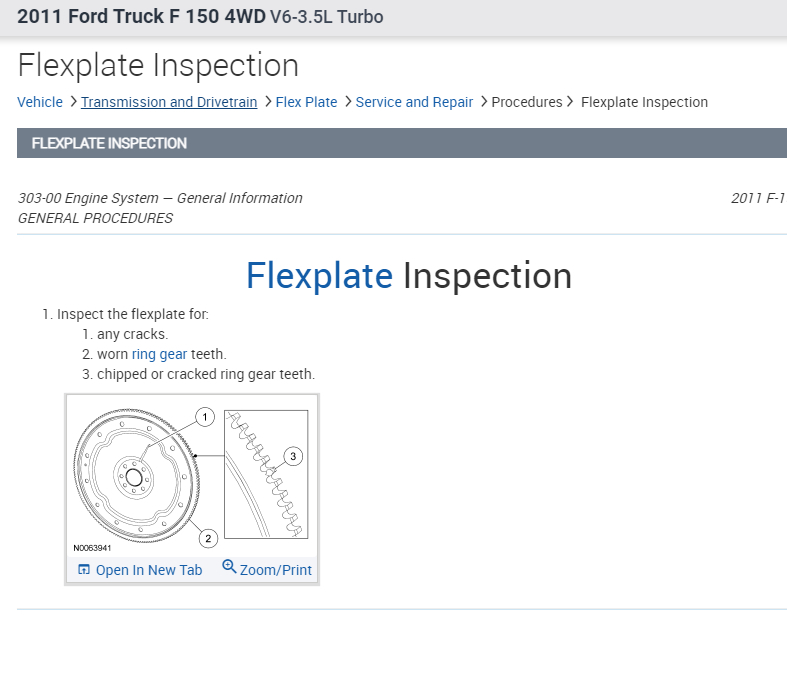
Task: Click the chevron before Flex Plate
Action: (268, 101)
